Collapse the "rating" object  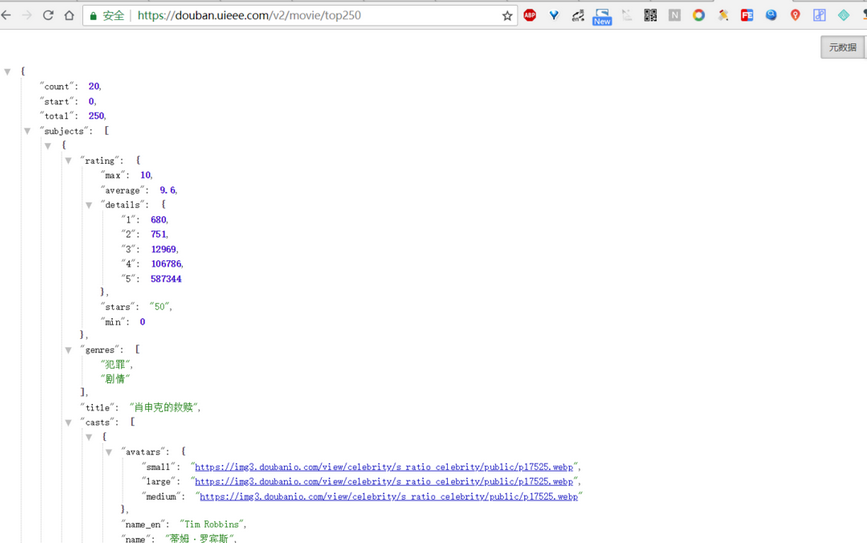[69, 161]
